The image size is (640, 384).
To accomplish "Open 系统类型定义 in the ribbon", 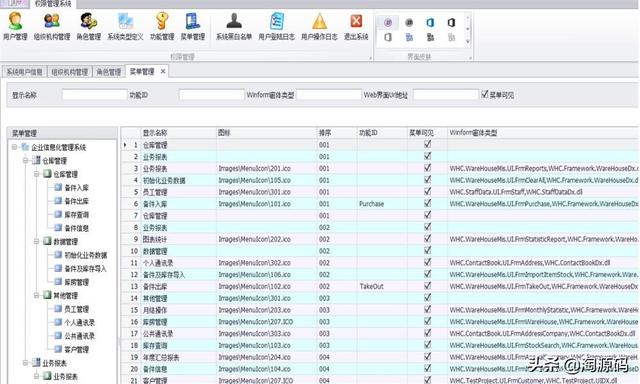I will (125, 26).
